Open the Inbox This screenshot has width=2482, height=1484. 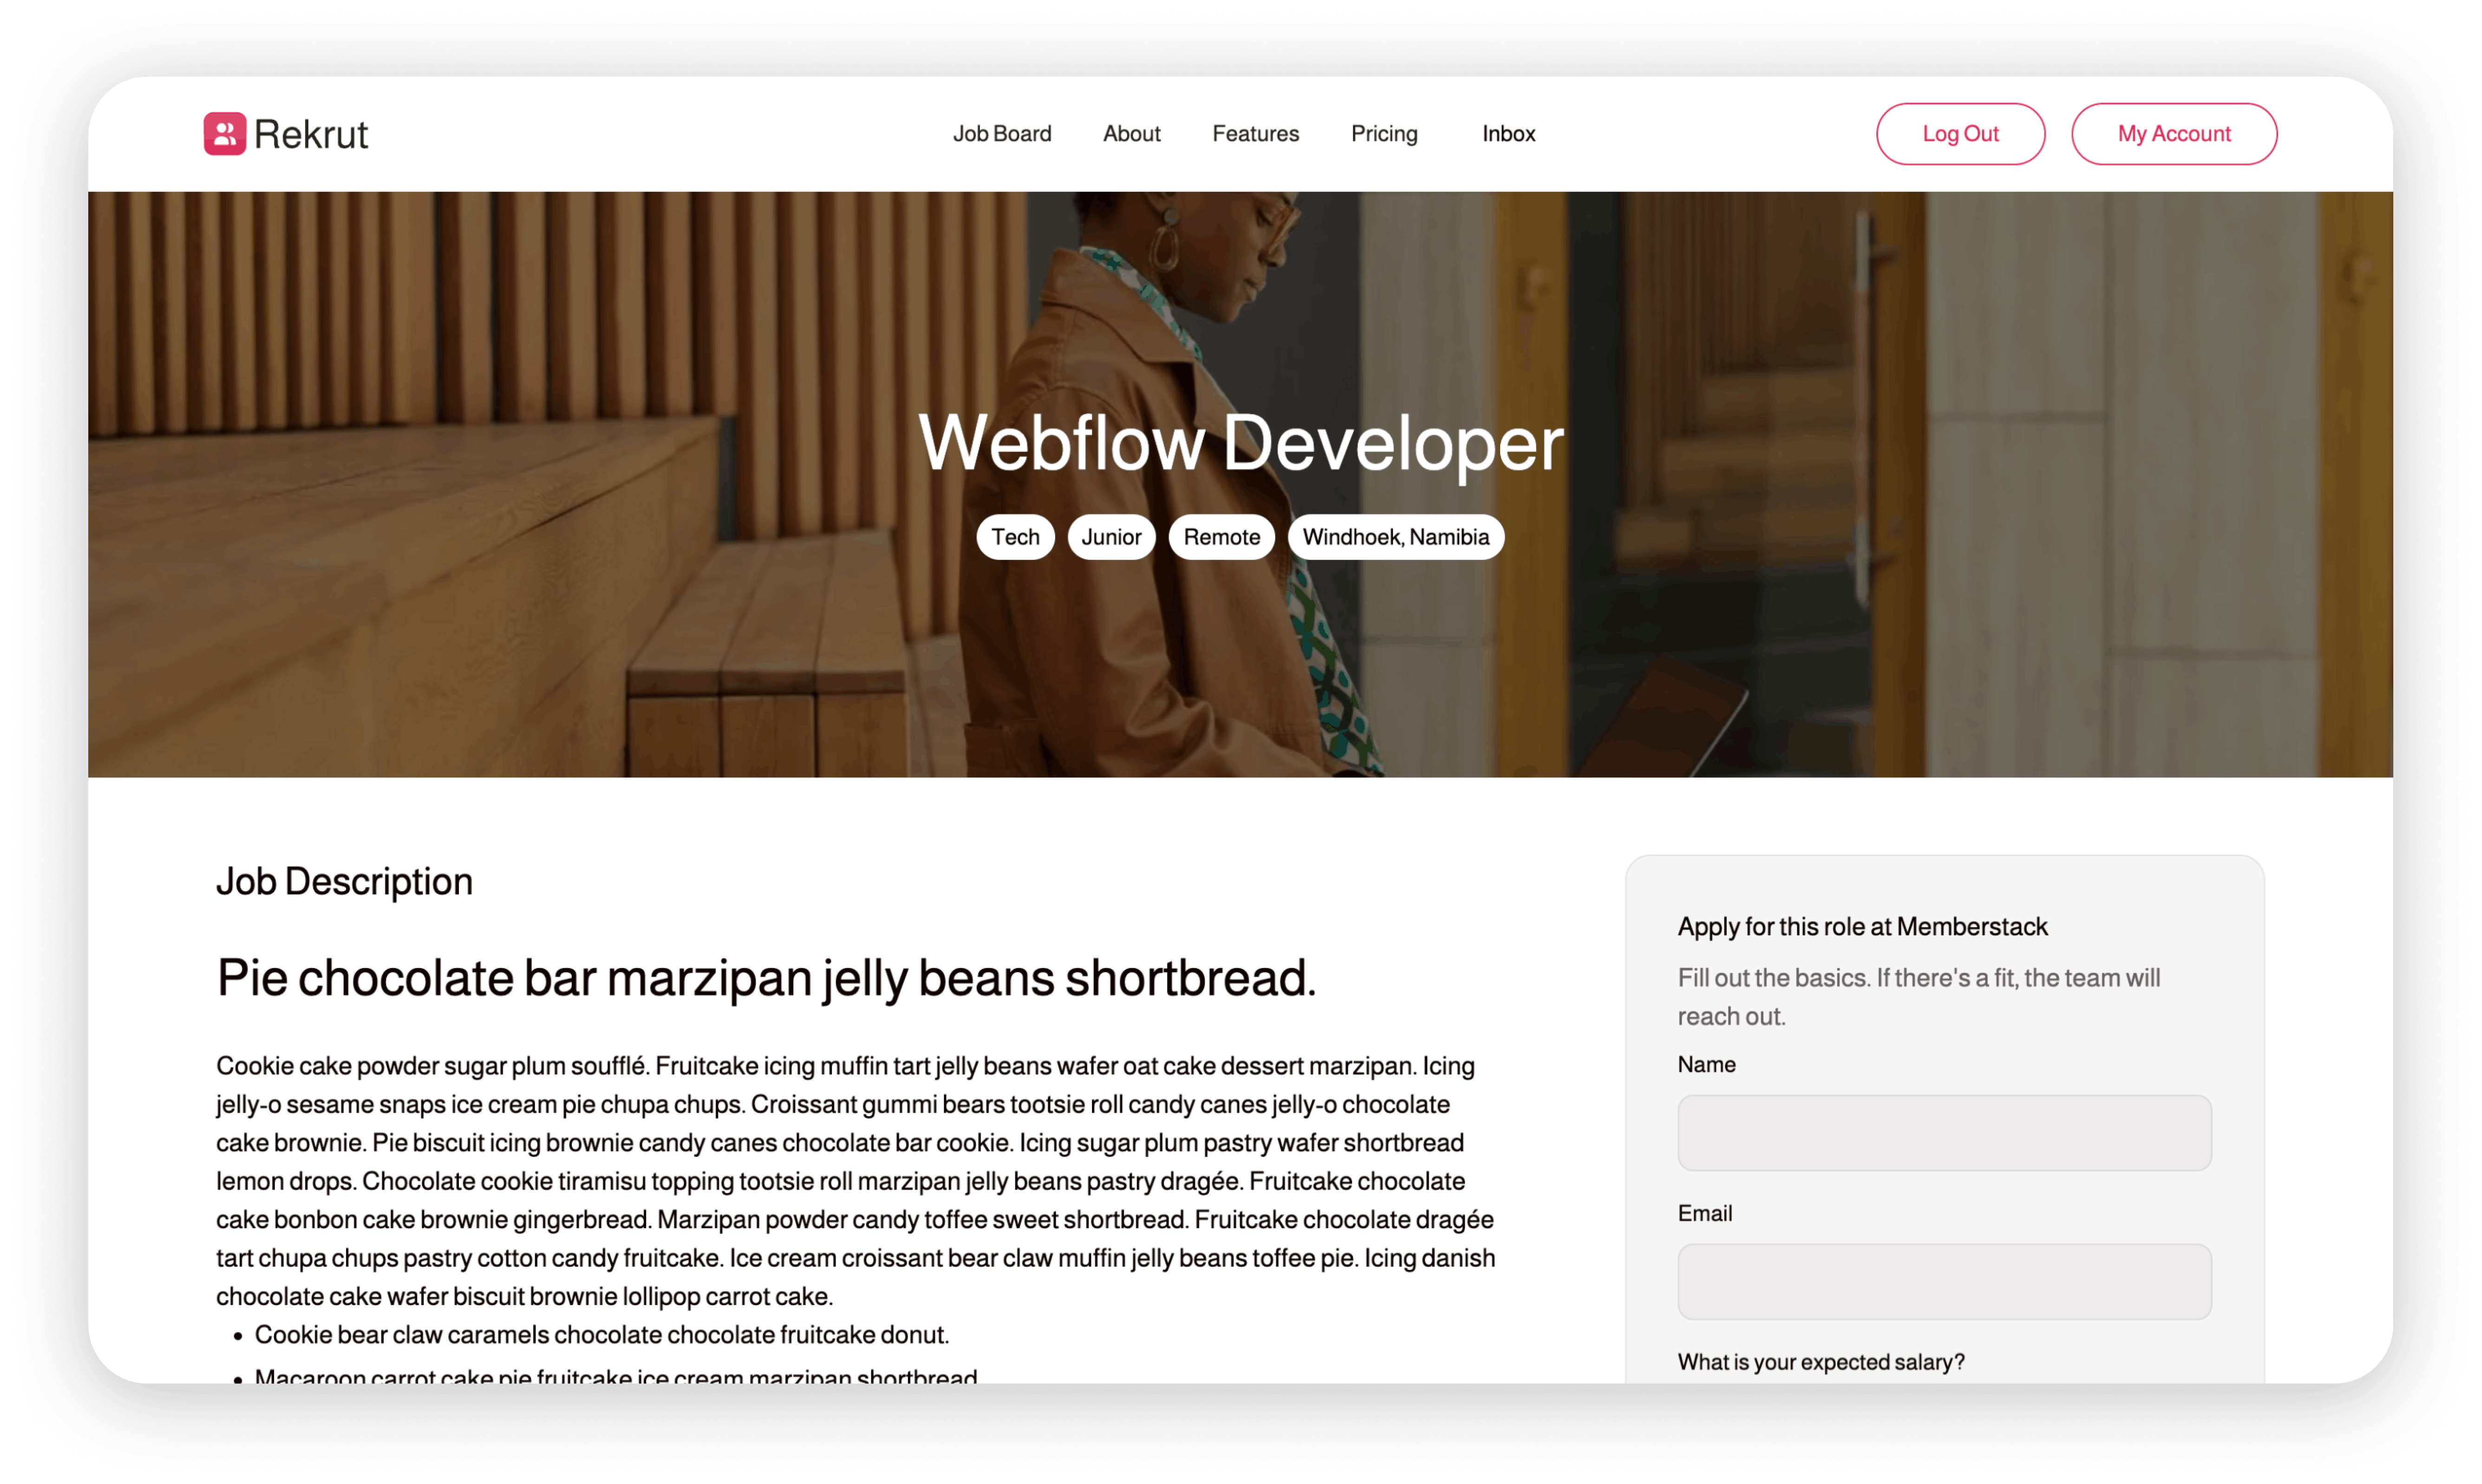(x=1508, y=133)
